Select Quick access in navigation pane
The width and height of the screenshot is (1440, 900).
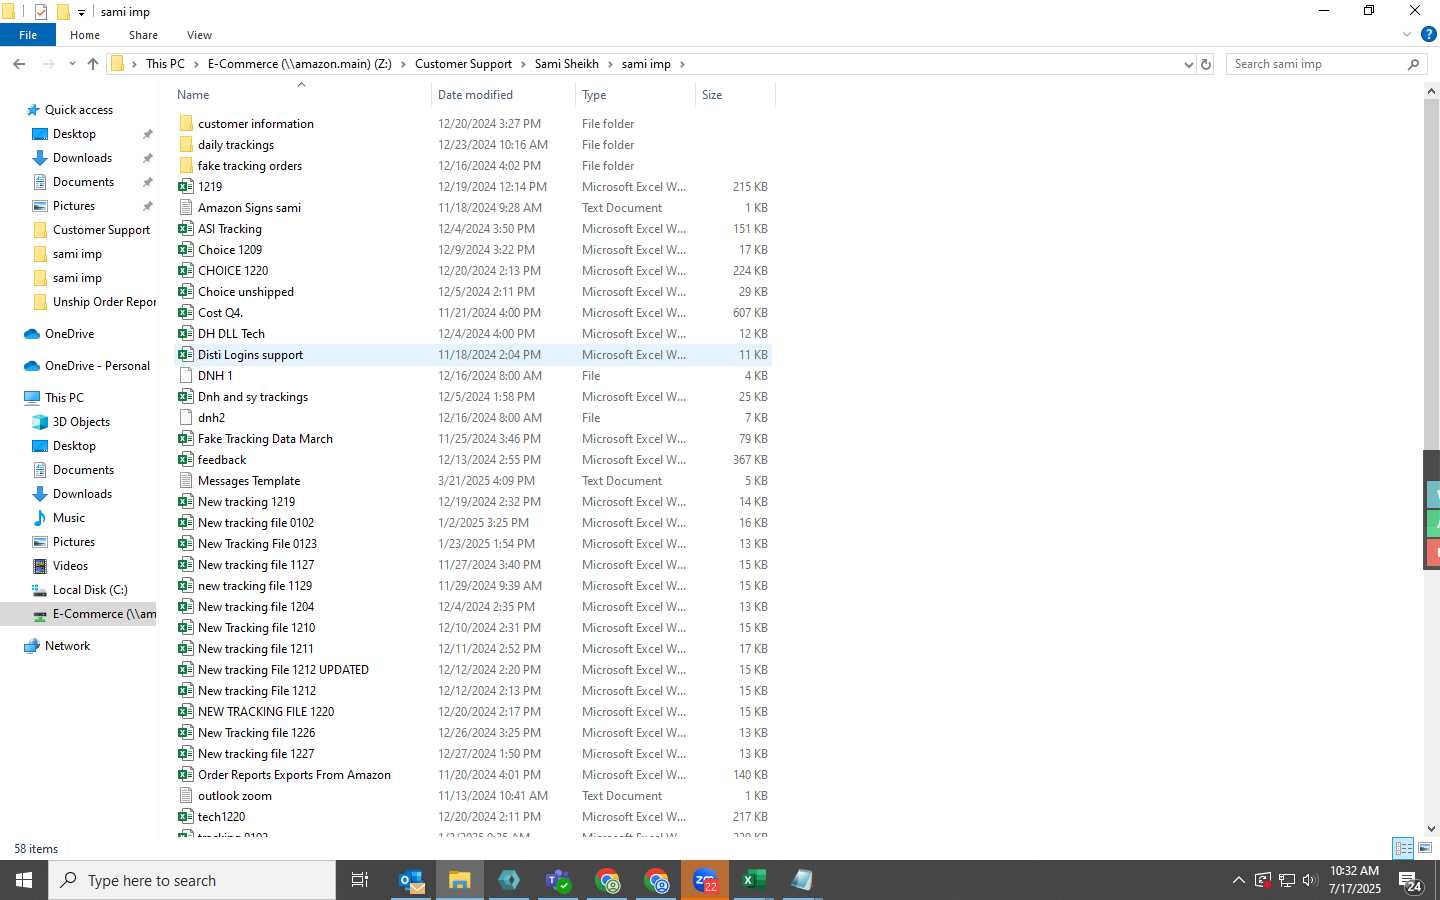coord(79,110)
